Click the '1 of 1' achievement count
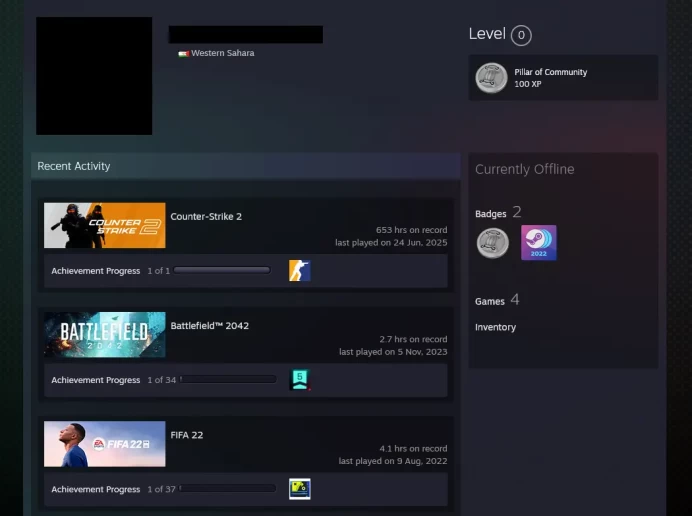The height and width of the screenshot is (516, 692). click(x=158, y=271)
